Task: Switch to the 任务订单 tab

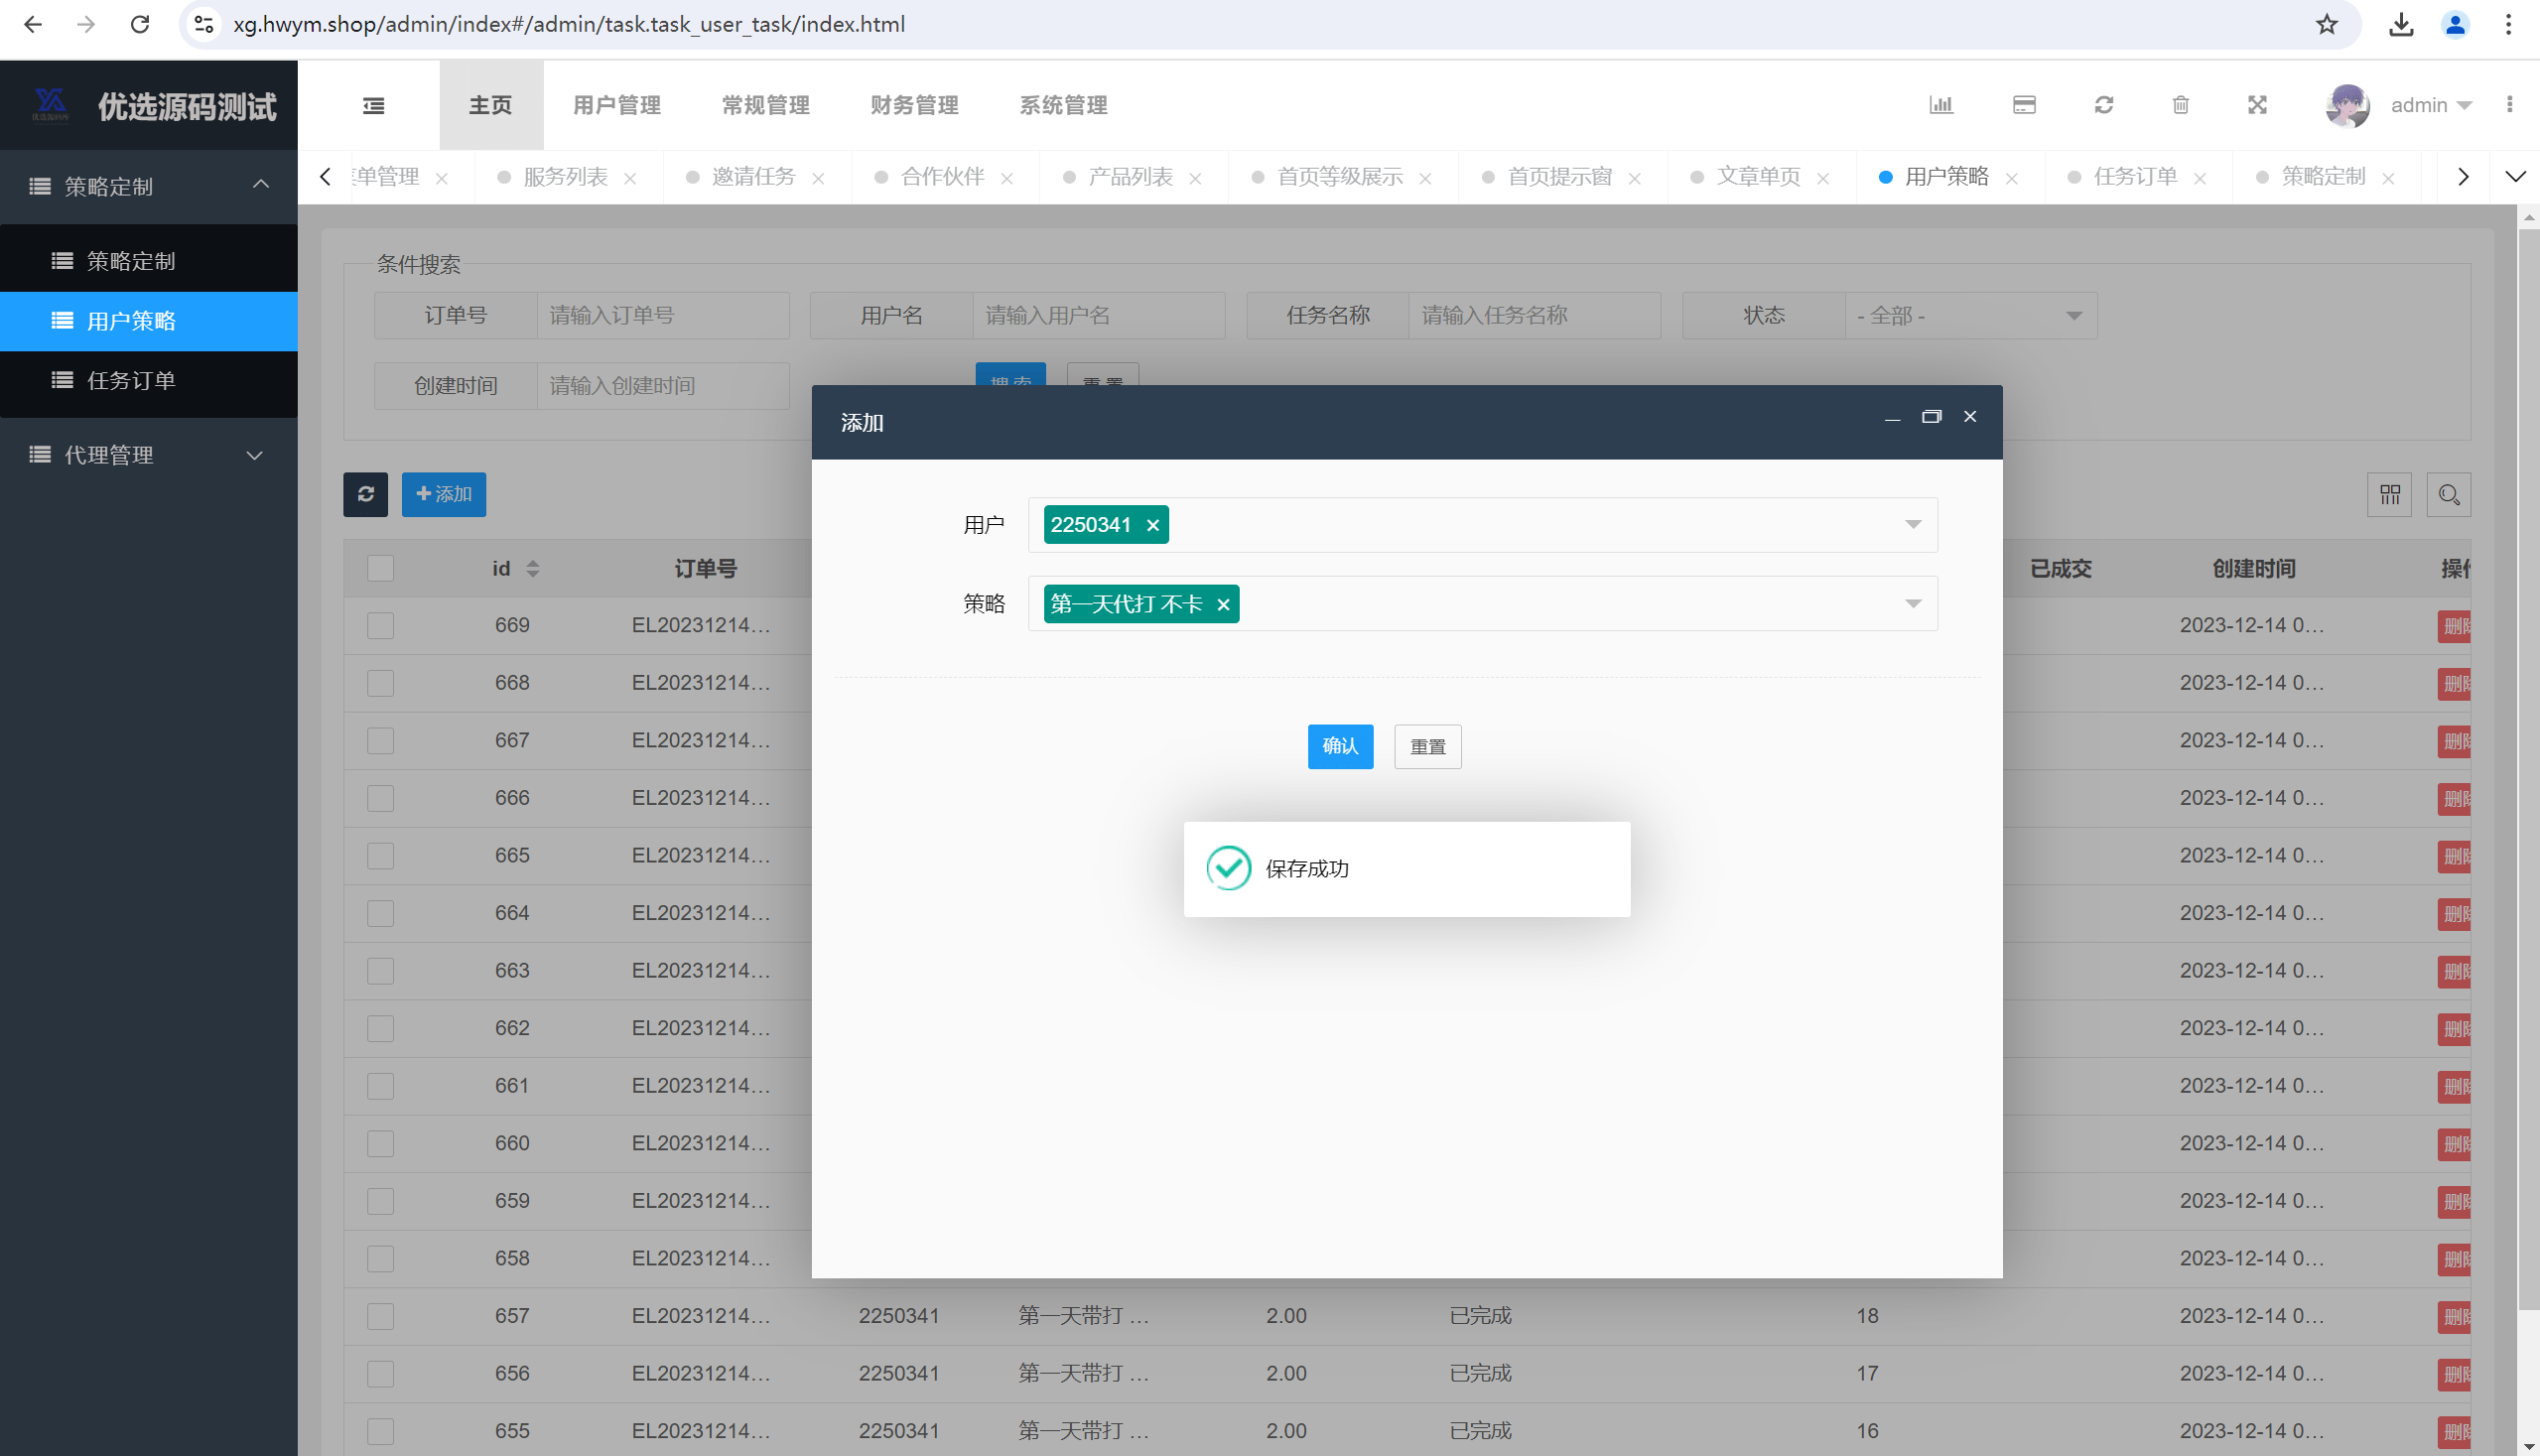Action: [x=2135, y=177]
